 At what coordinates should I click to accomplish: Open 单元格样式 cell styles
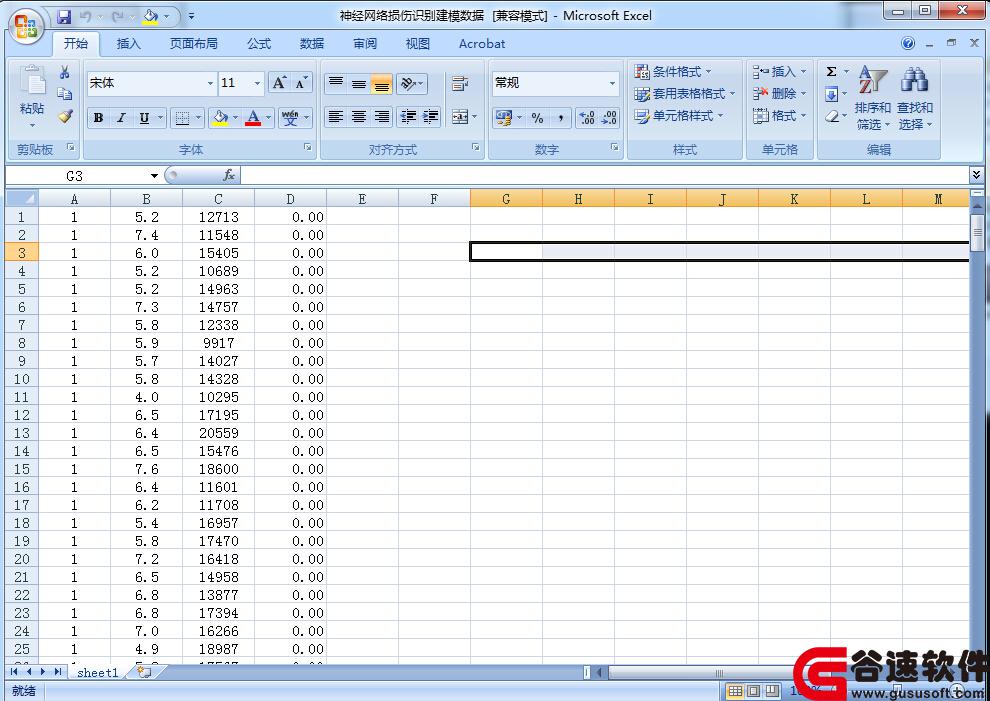tap(679, 116)
